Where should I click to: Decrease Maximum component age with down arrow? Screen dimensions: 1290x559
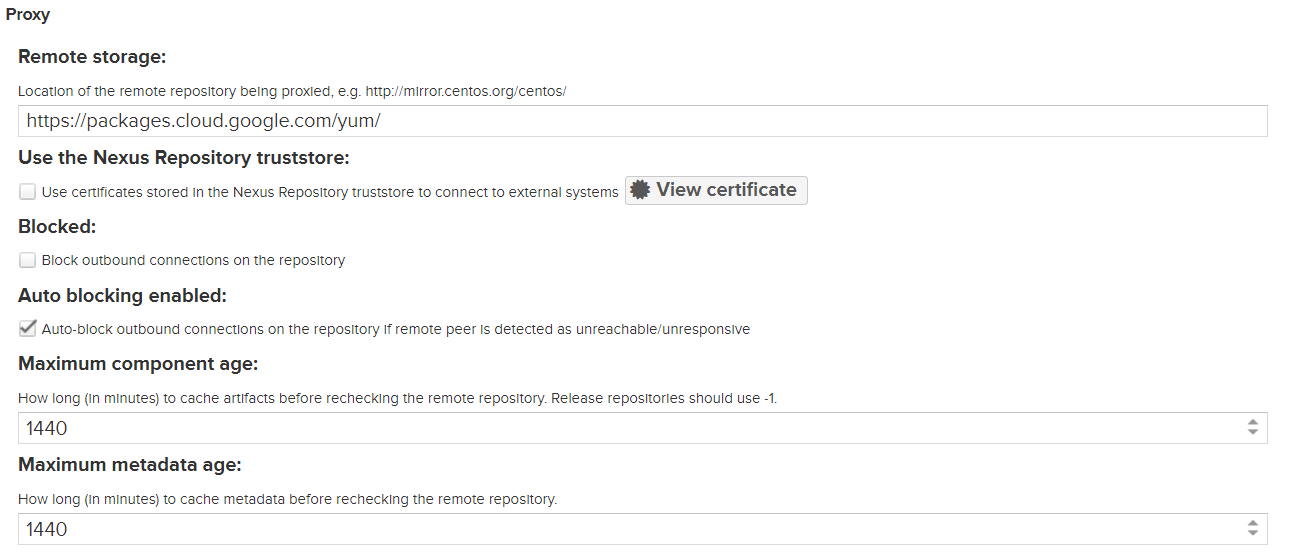[x=1252, y=433]
